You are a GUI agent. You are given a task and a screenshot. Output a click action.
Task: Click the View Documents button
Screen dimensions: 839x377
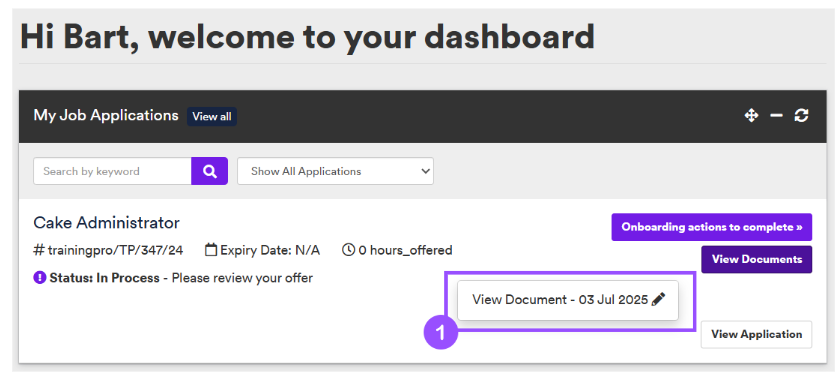757,259
